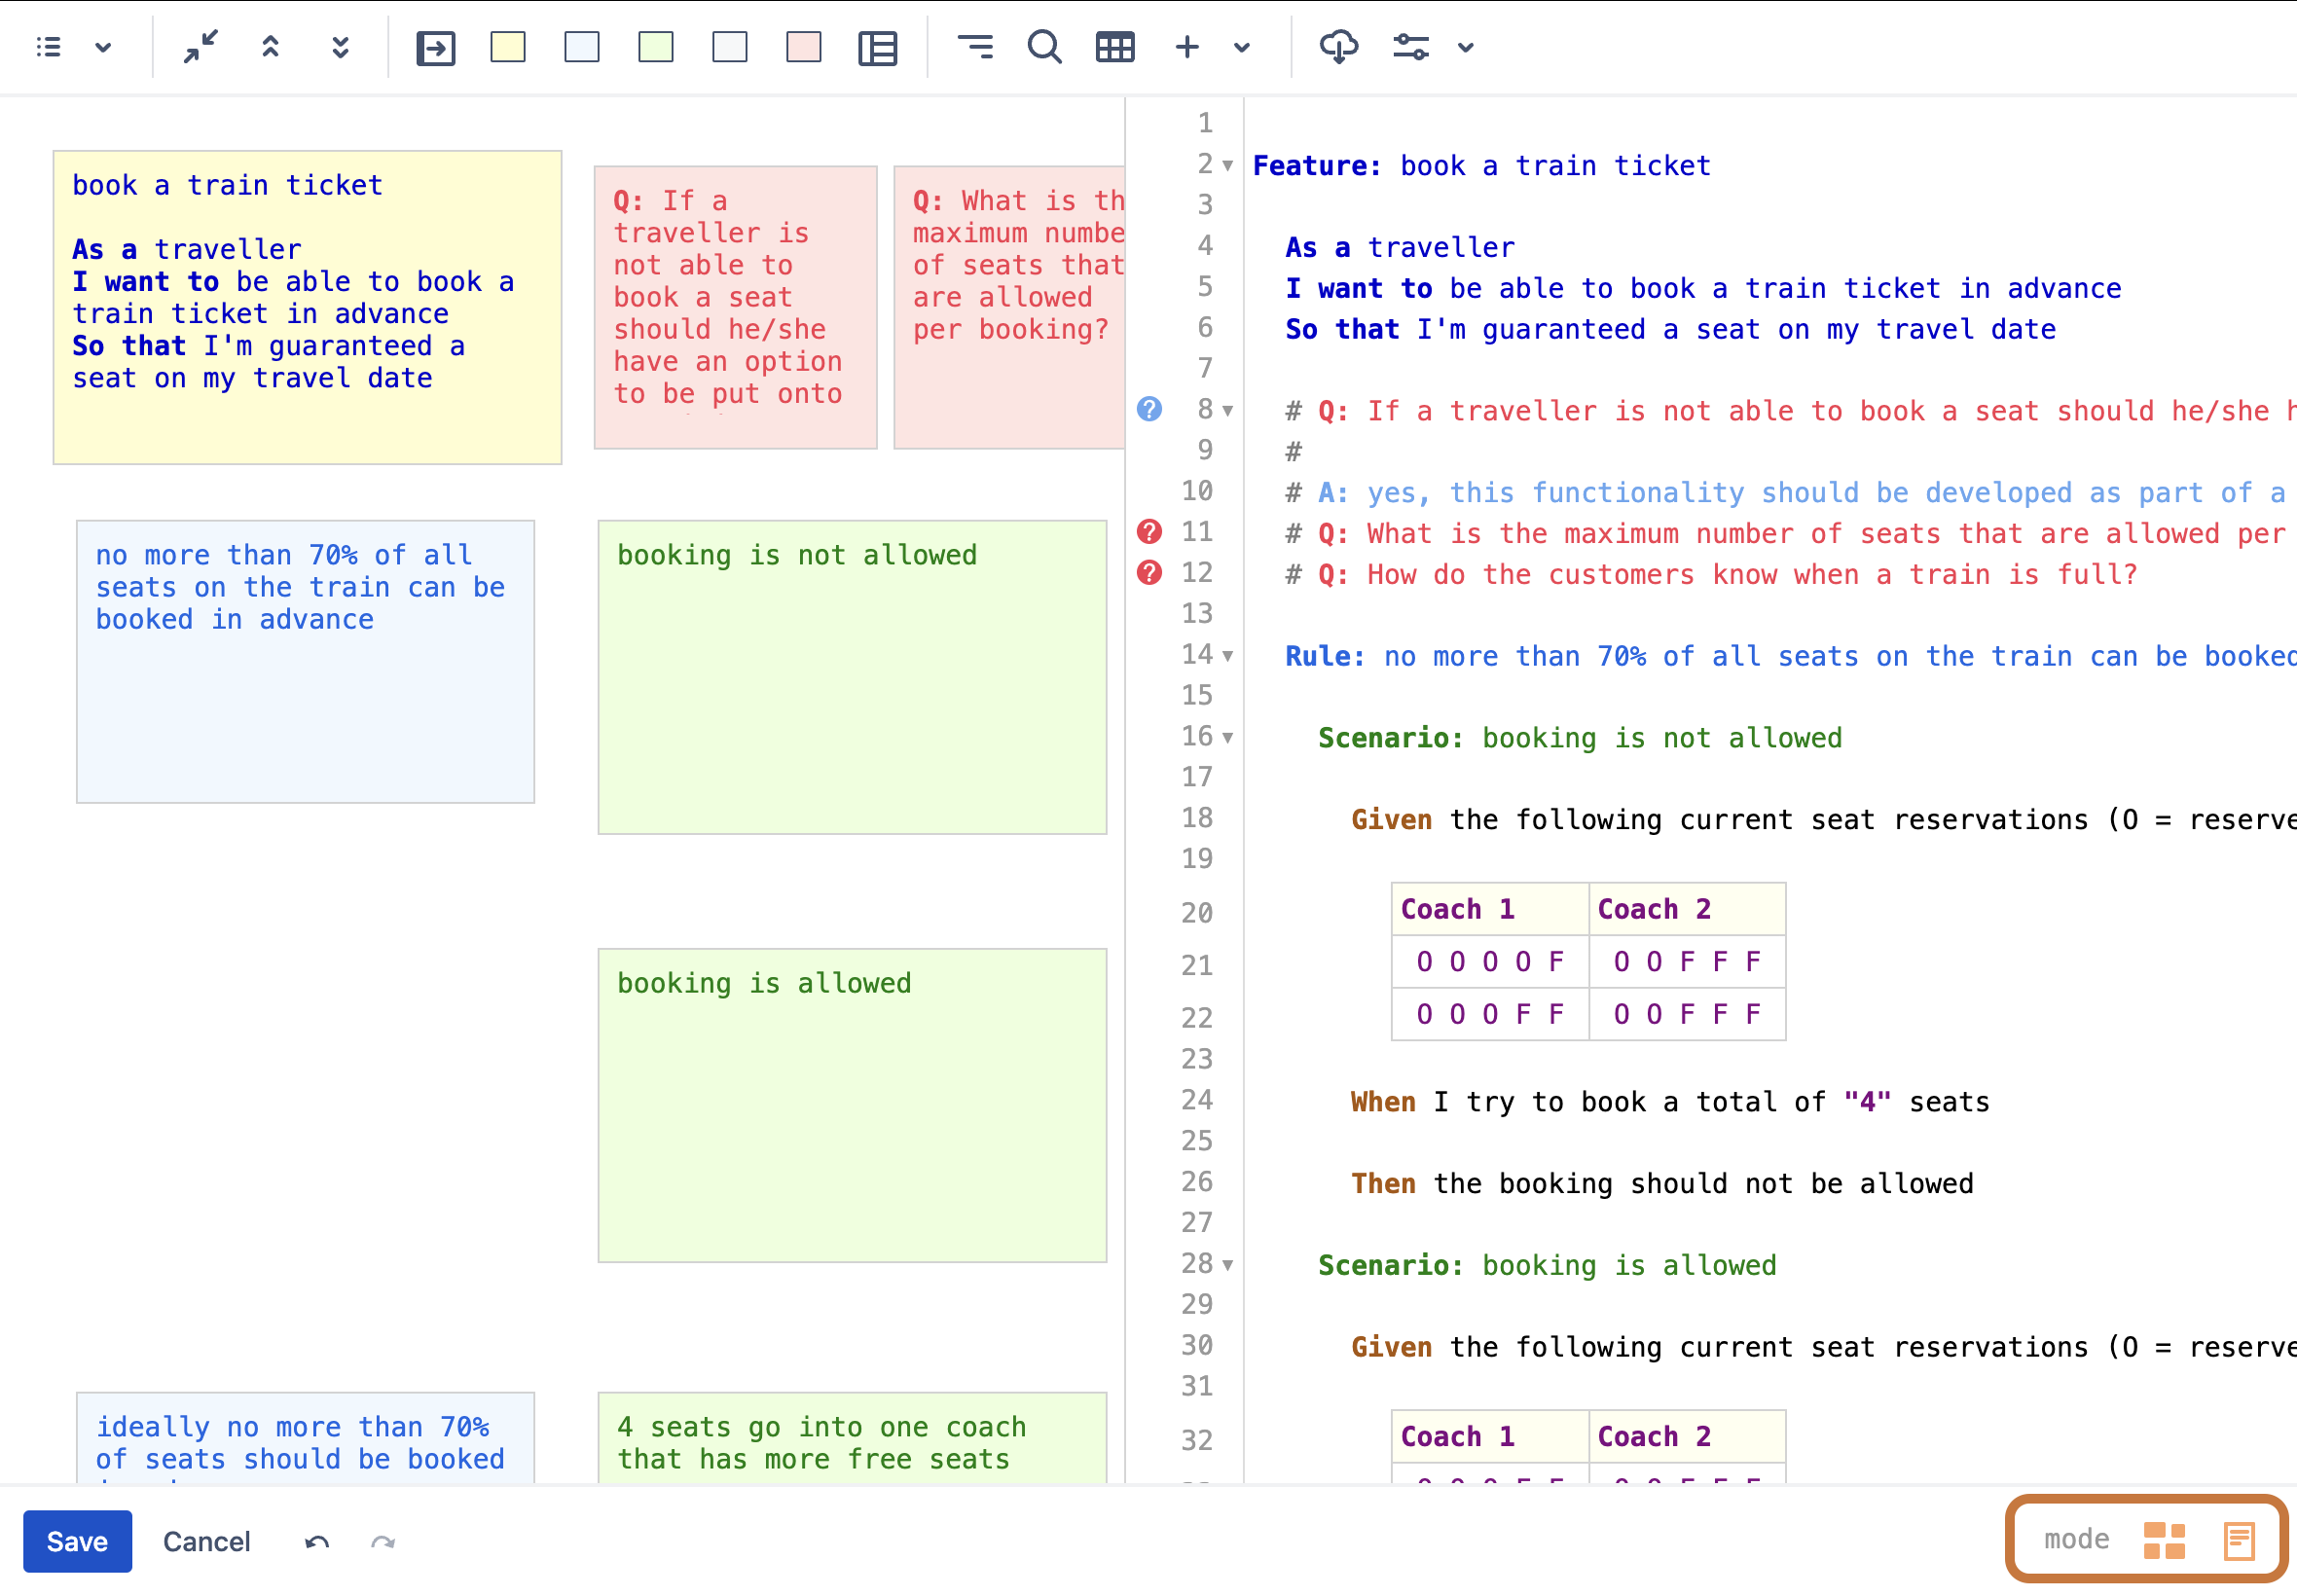2297x1596 pixels.
Task: Click the align lines icon
Action: coord(975,47)
